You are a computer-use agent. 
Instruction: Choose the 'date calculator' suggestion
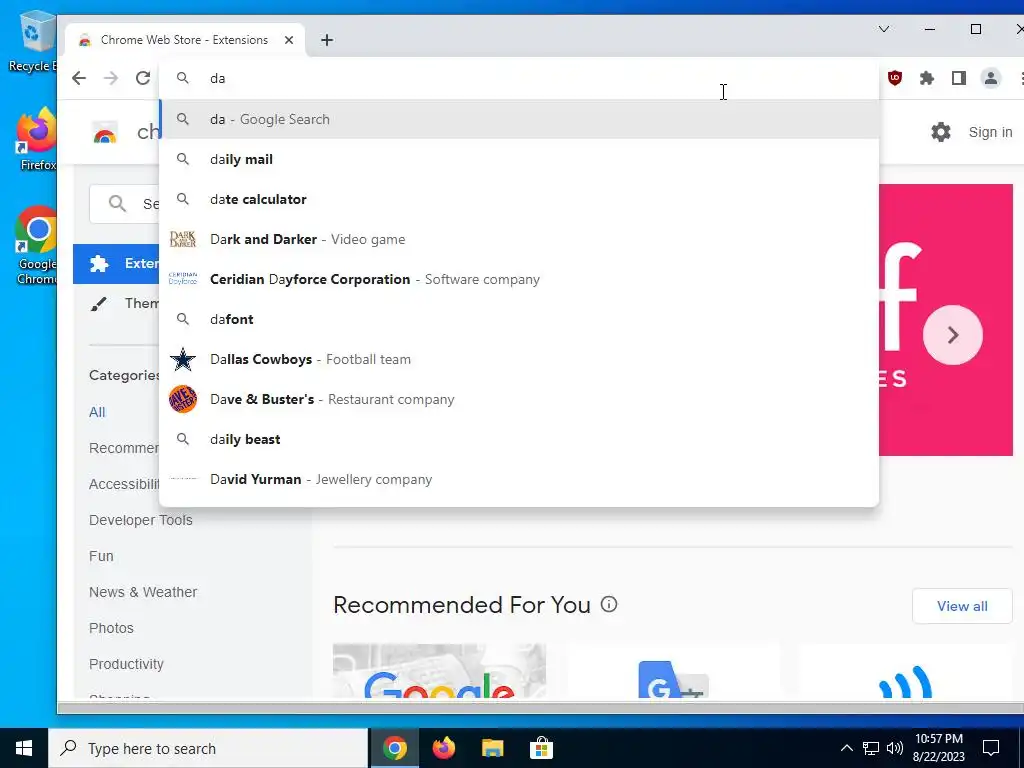click(x=519, y=199)
